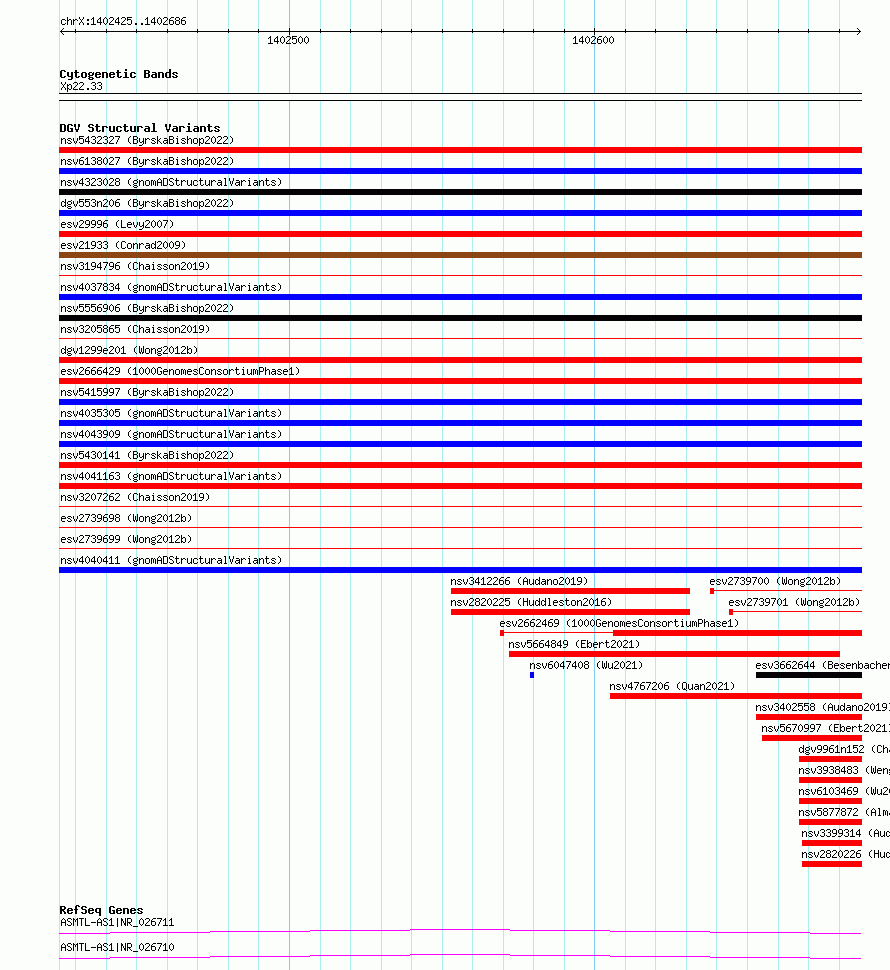Open nsv4037834 (gnomADStructuralVariants) label
890x970 pixels.
pos(171,288)
